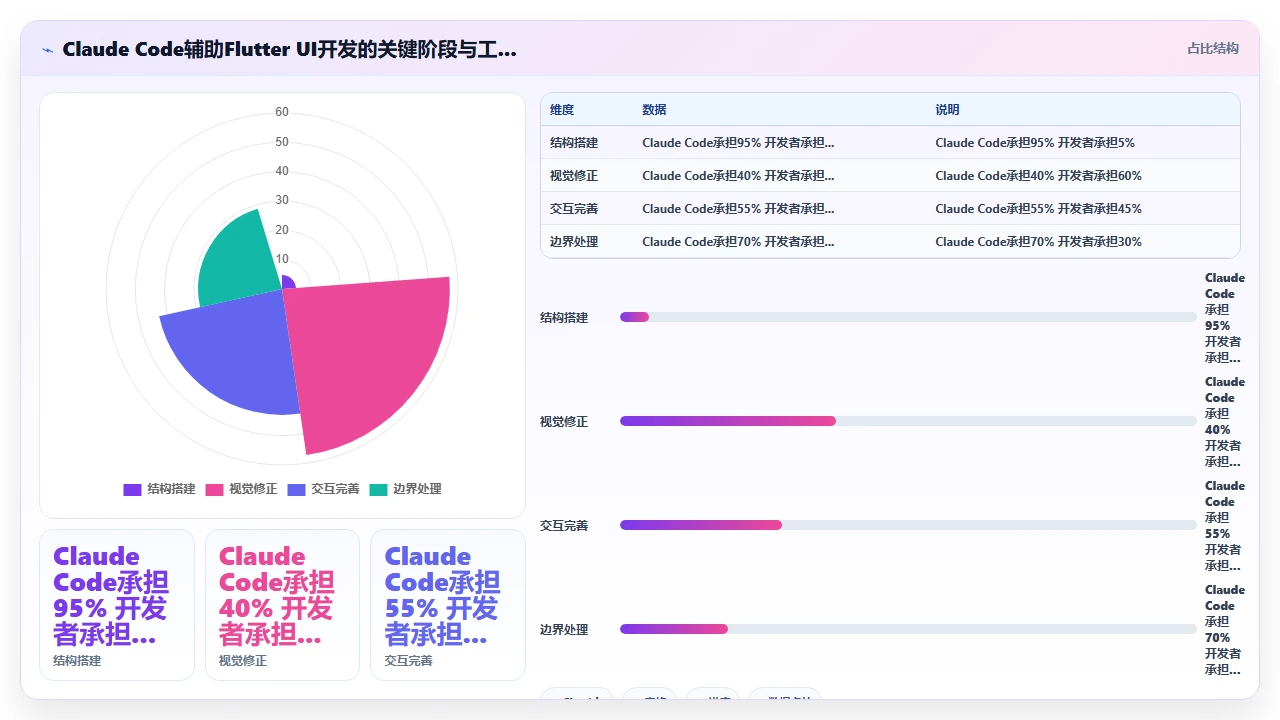The width and height of the screenshot is (1280, 720).
Task: Click the 交互完善 label left of its progress bar
Action: pos(564,526)
